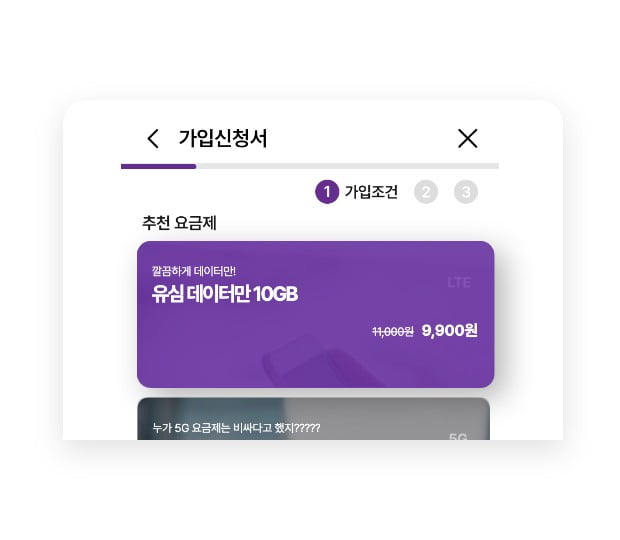The width and height of the screenshot is (620, 540).
Task: Jump to step 2 circle
Action: pyautogui.click(x=426, y=192)
